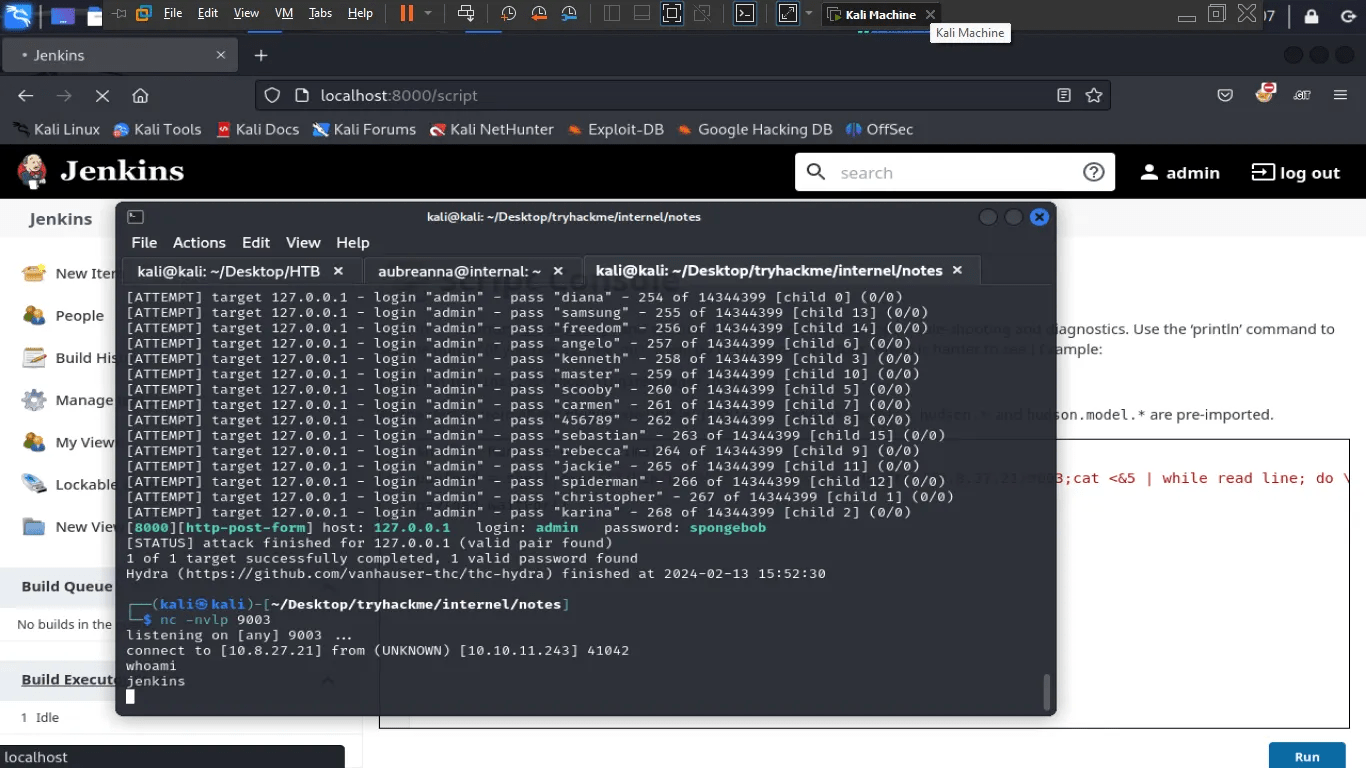Take a VM snapshot with the clock icon
Viewport: 1366px width, 768px height.
point(509,14)
